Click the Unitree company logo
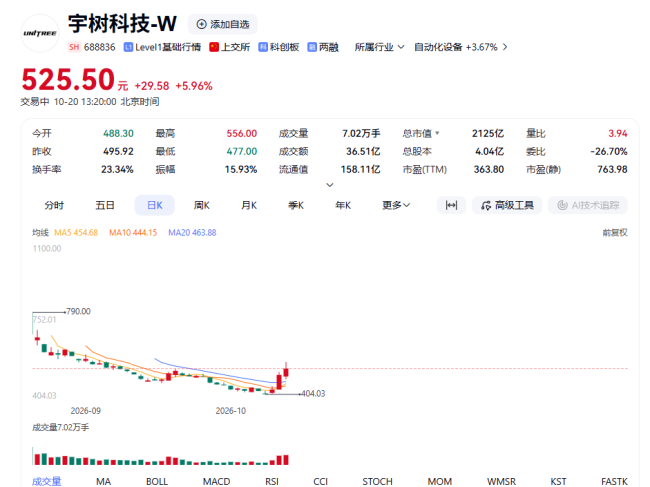The width and height of the screenshot is (650, 487). point(40,33)
